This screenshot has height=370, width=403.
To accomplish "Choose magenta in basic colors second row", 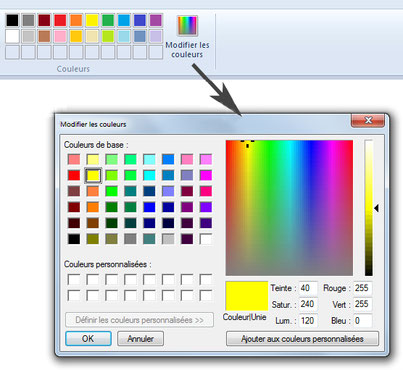I will [206, 175].
